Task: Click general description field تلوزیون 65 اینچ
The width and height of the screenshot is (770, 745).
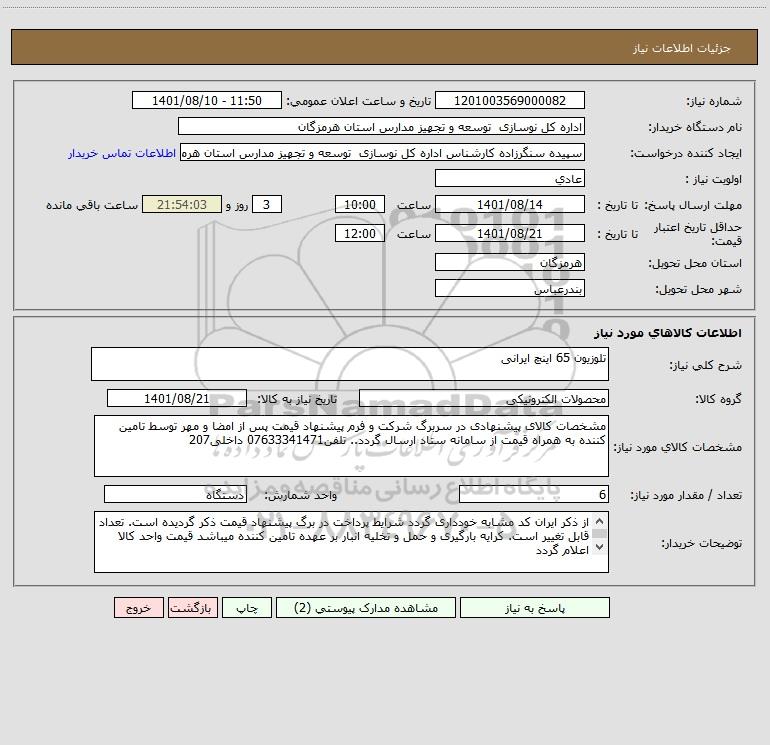Action: (350, 364)
